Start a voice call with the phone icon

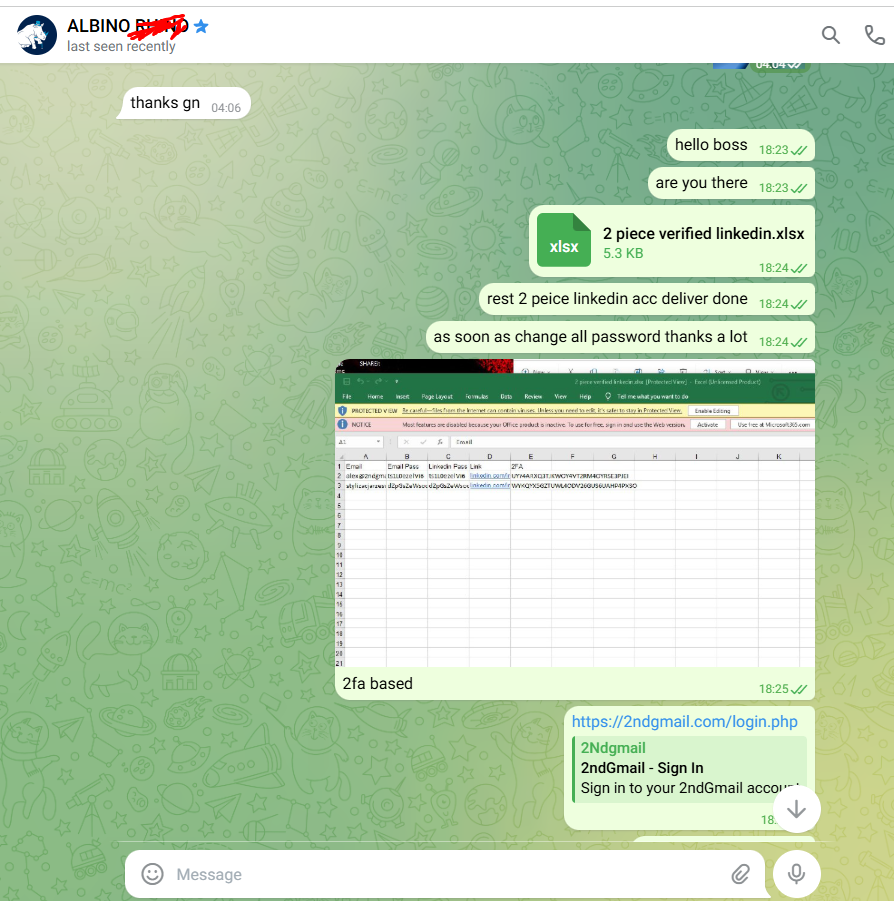pyautogui.click(x=874, y=35)
